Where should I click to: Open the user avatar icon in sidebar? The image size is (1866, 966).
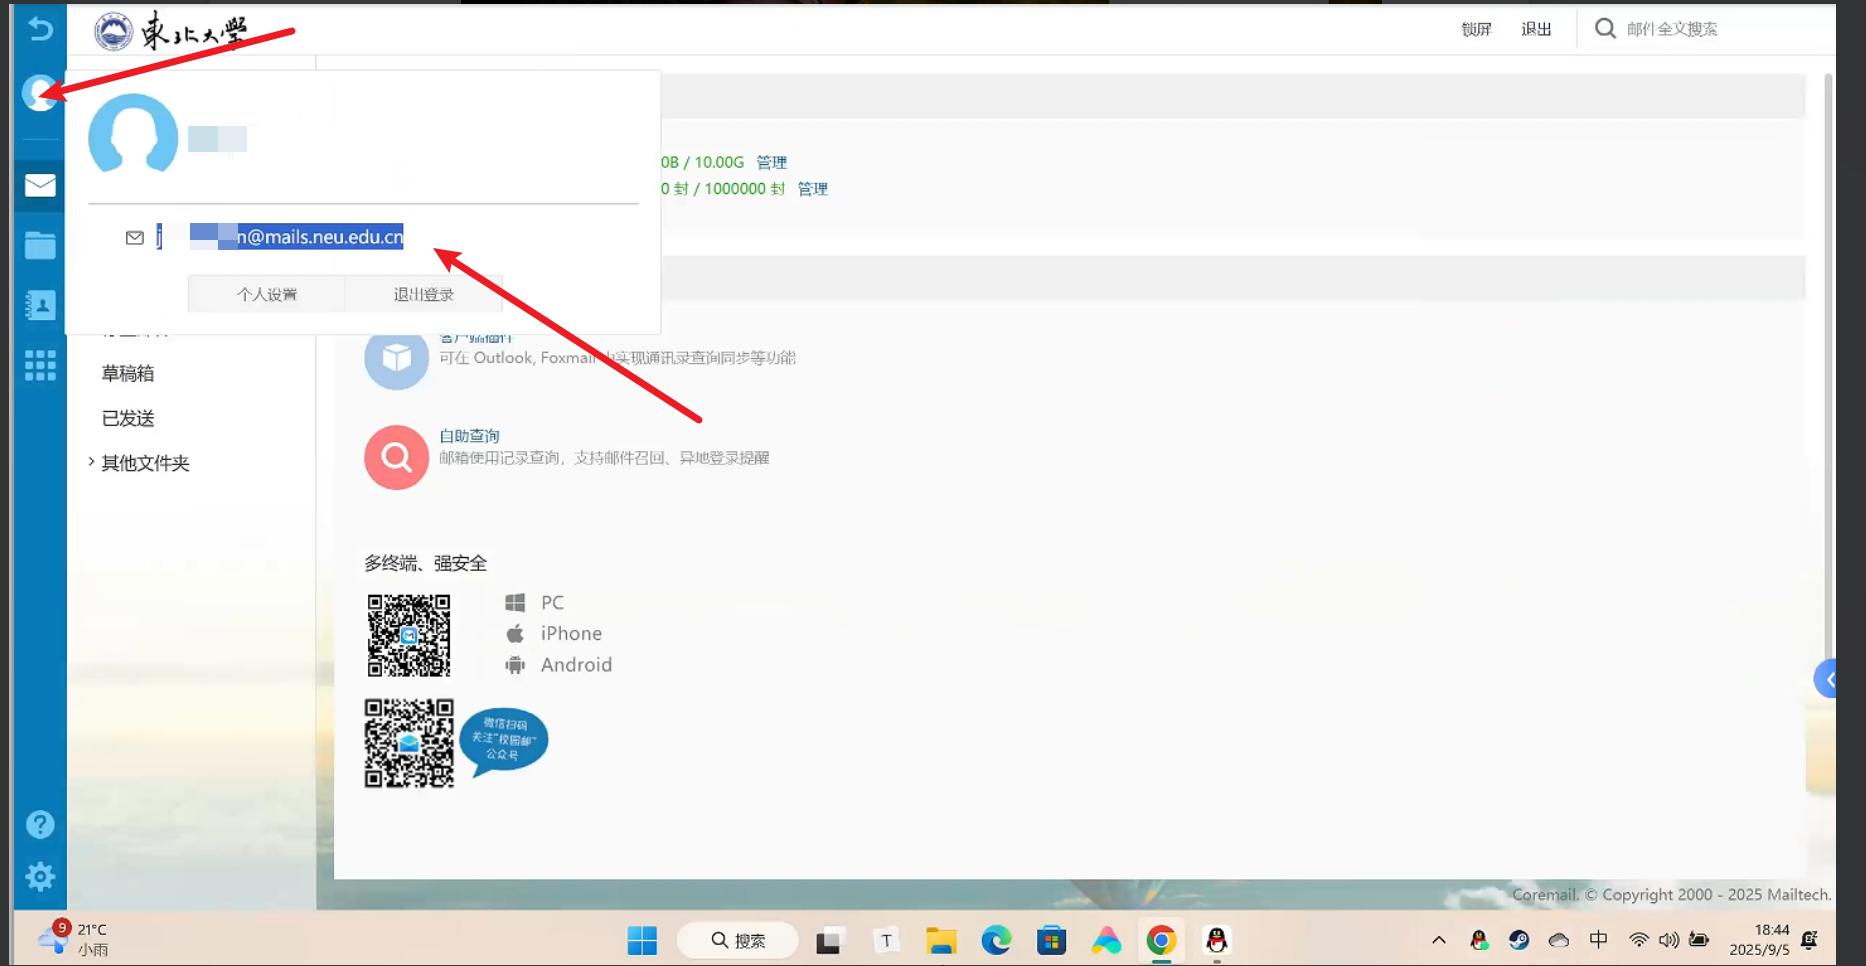(x=39, y=93)
